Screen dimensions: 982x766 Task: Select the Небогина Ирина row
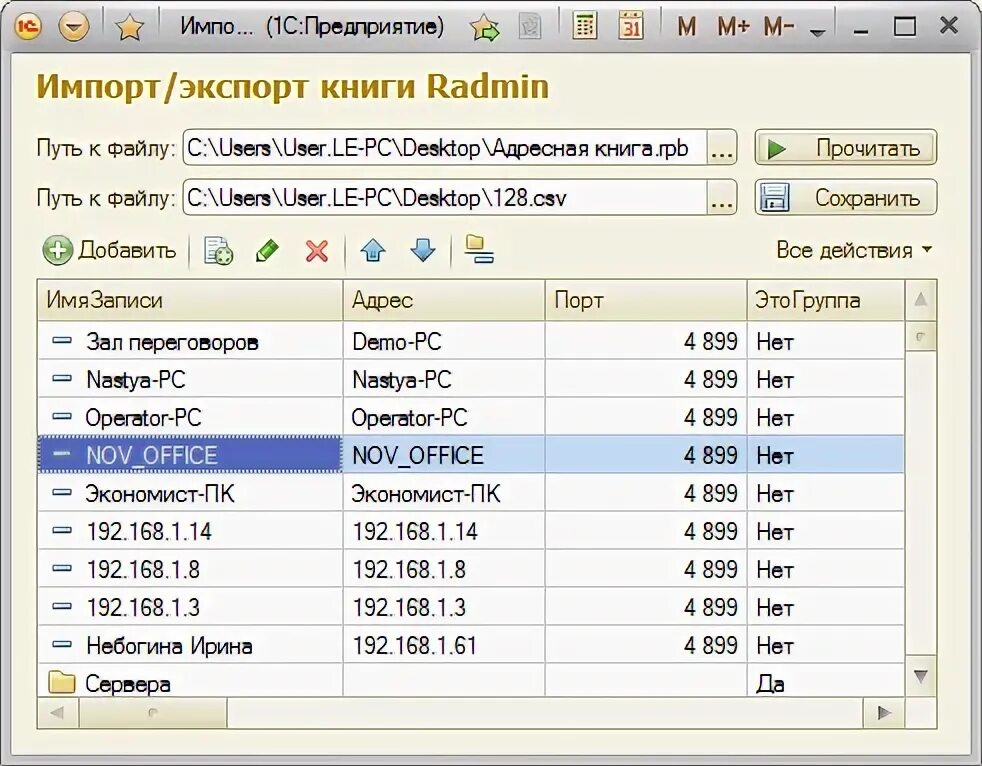click(471, 645)
